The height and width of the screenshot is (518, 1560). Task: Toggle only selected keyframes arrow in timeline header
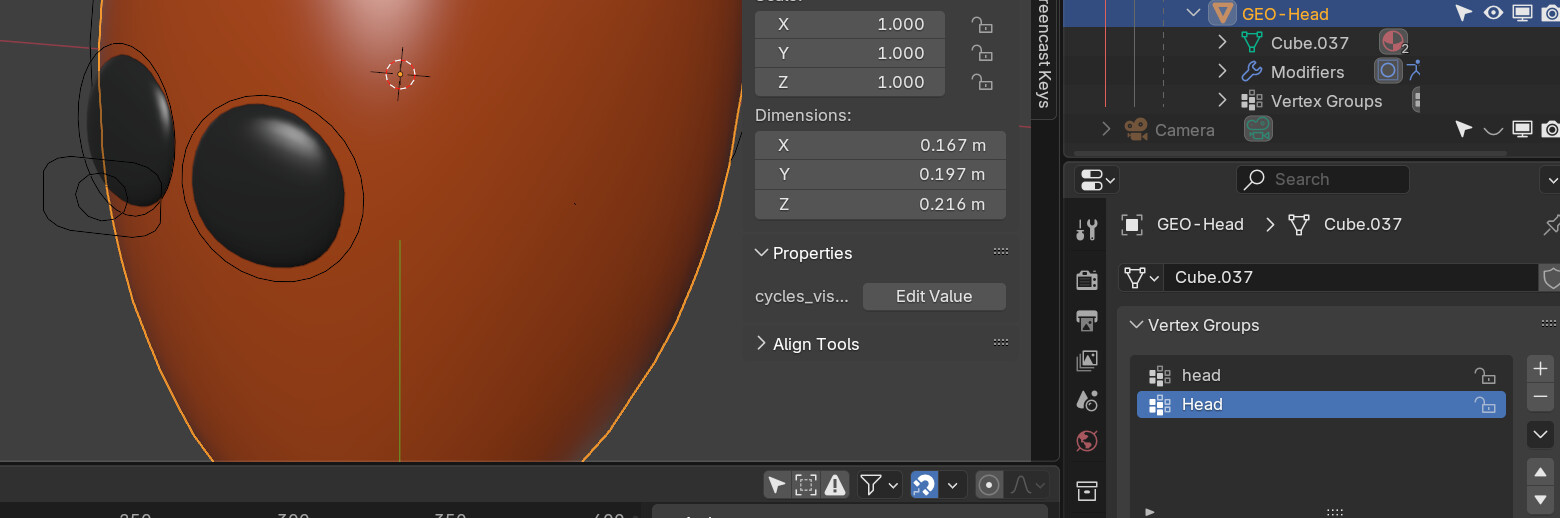pos(777,485)
